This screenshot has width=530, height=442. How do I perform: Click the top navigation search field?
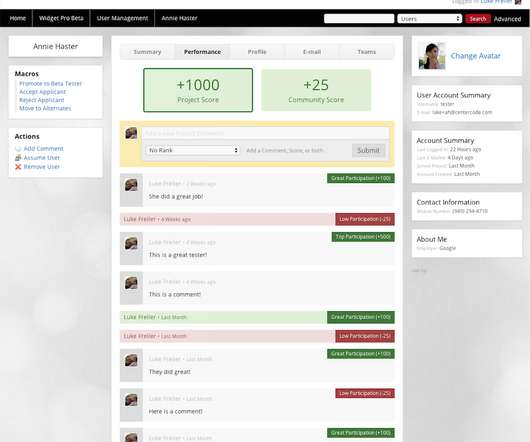tap(359, 19)
